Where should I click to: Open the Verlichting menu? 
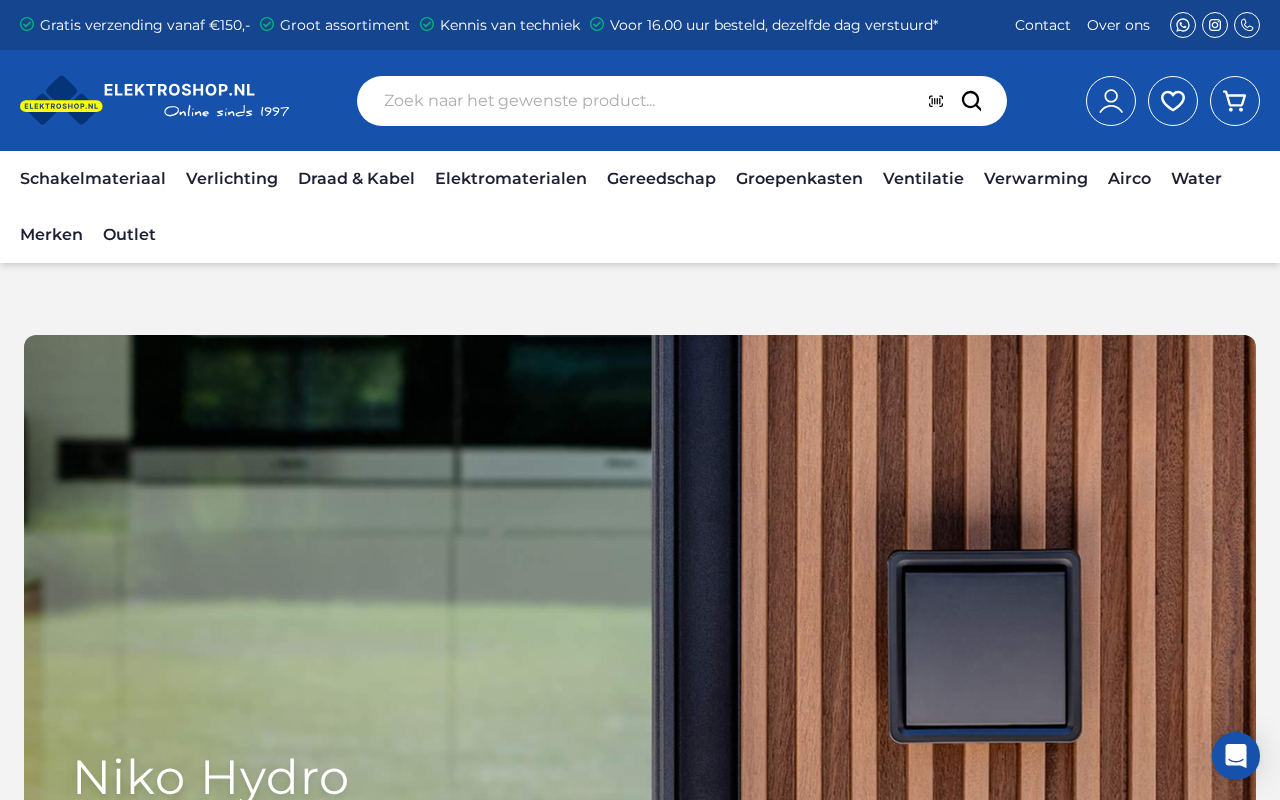[232, 179]
